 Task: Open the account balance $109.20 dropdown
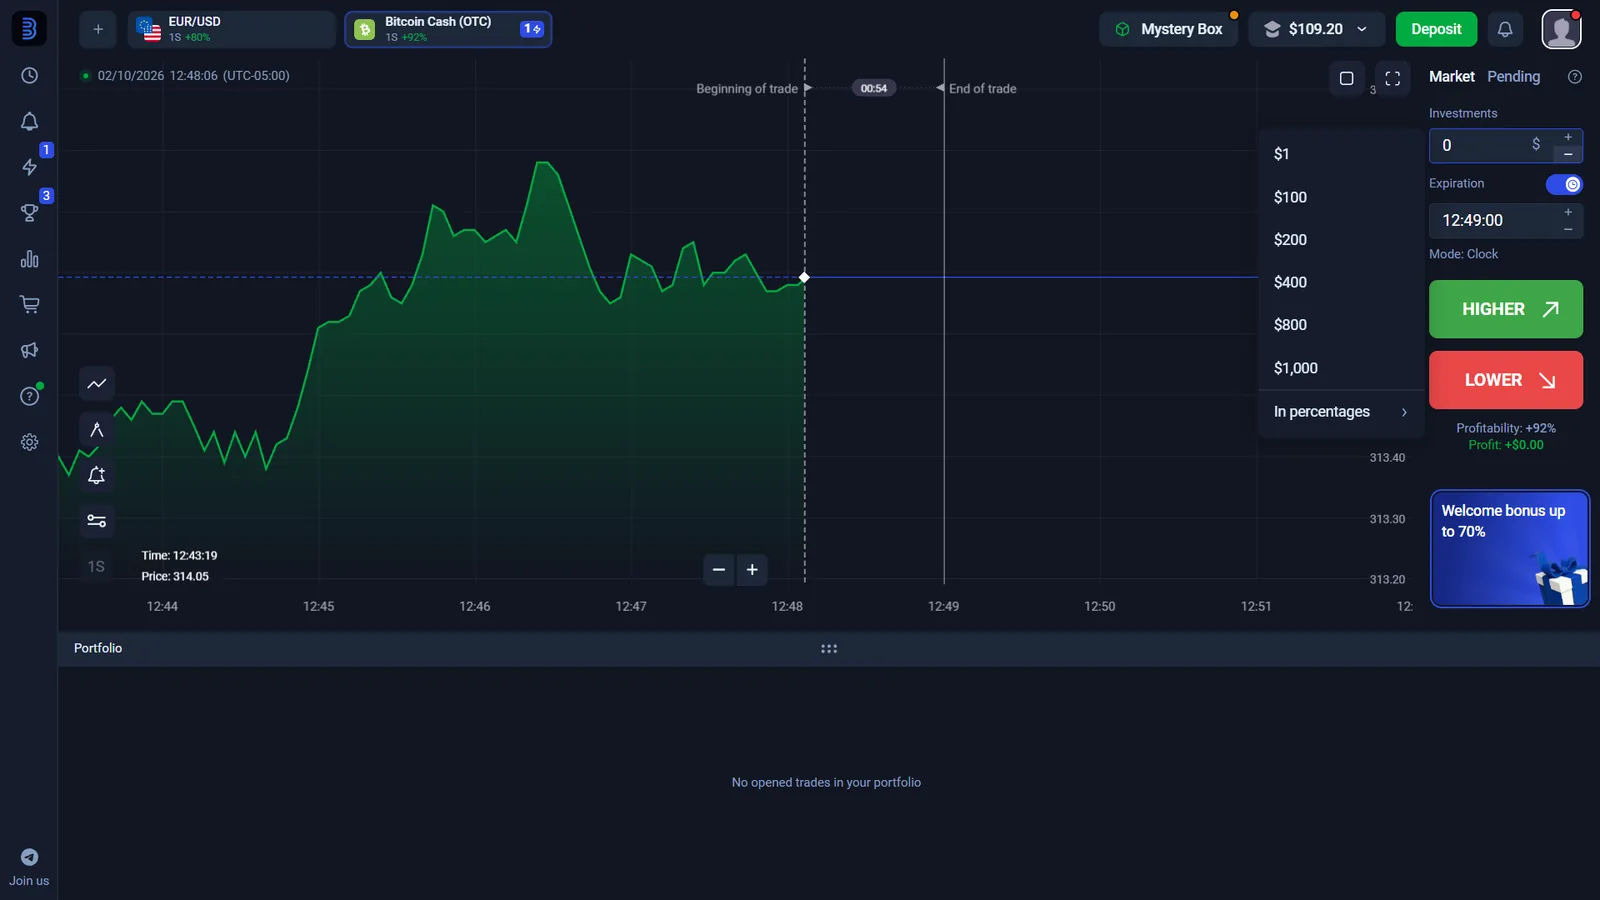point(1316,29)
